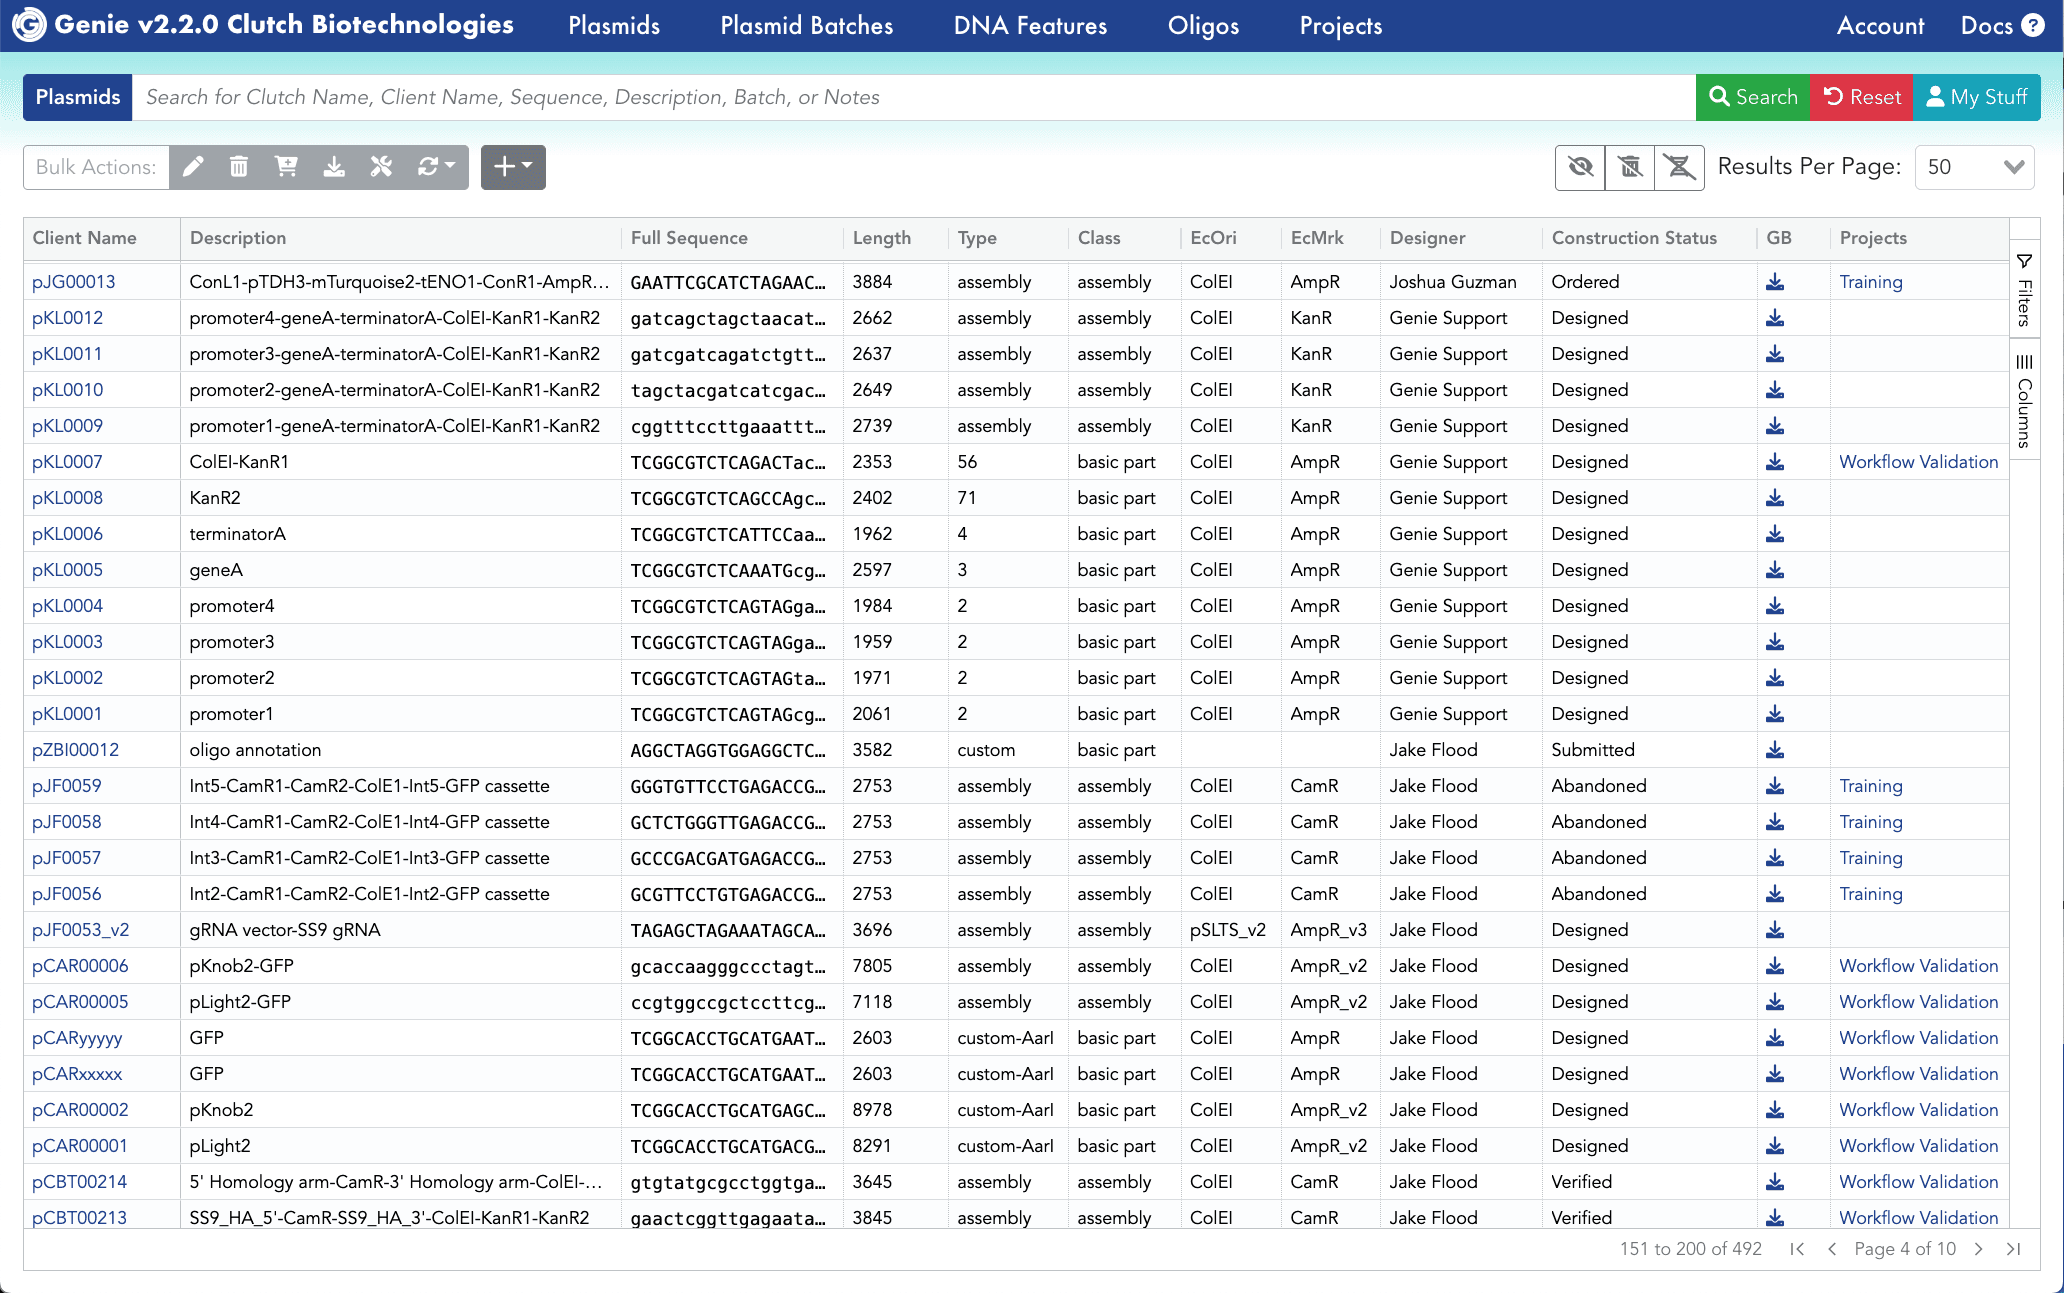This screenshot has height=1293, width=2064.
Task: Click the red Reset button
Action: (1861, 97)
